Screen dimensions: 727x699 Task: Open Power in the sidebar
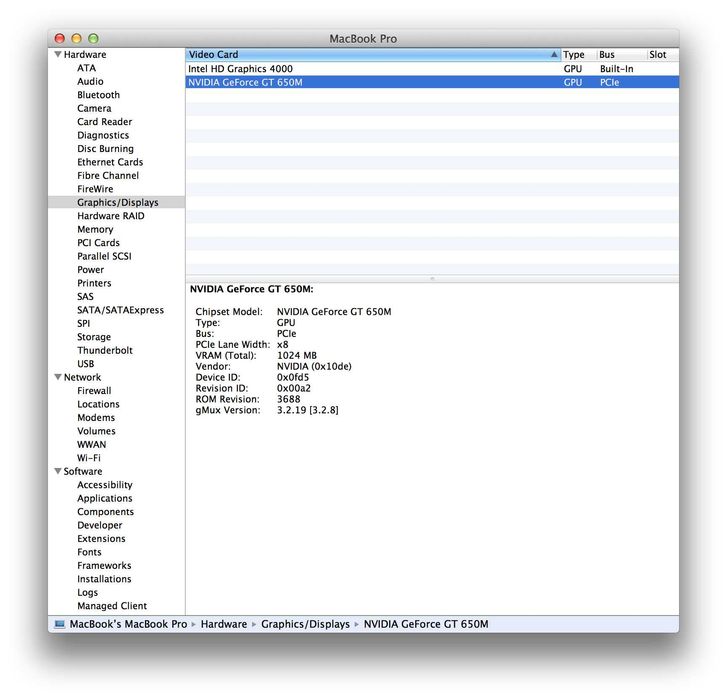click(90, 269)
